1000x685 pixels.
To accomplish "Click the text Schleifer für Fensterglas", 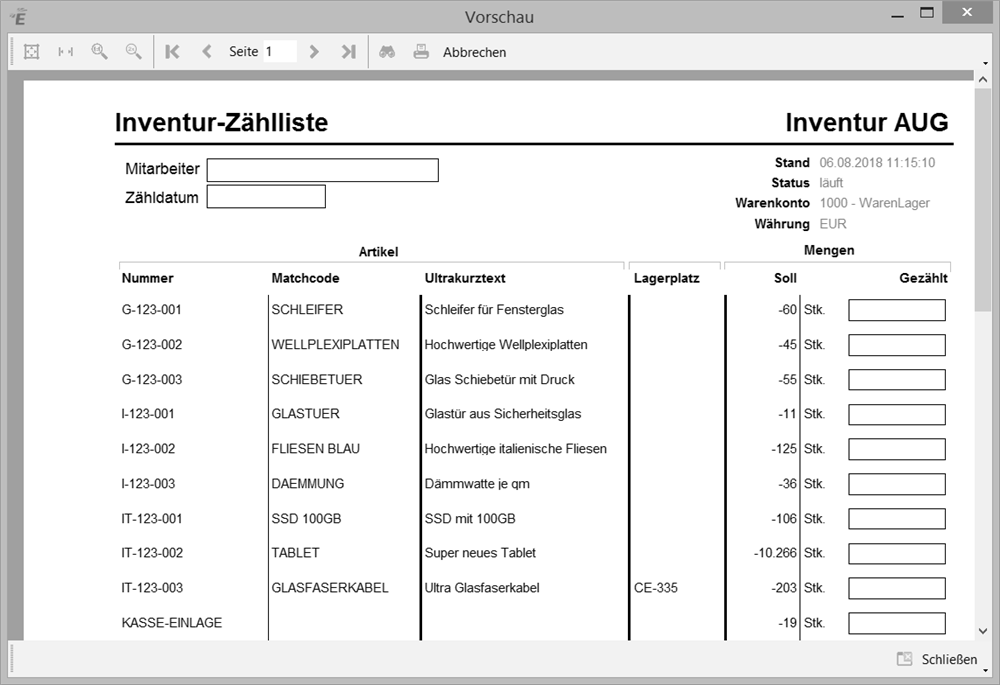I will (494, 310).
